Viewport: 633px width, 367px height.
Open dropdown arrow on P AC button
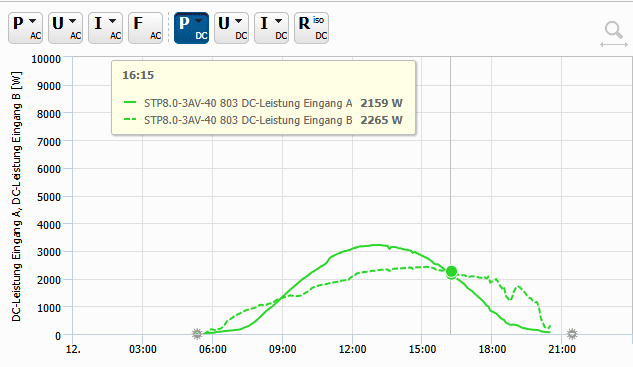coord(33,21)
